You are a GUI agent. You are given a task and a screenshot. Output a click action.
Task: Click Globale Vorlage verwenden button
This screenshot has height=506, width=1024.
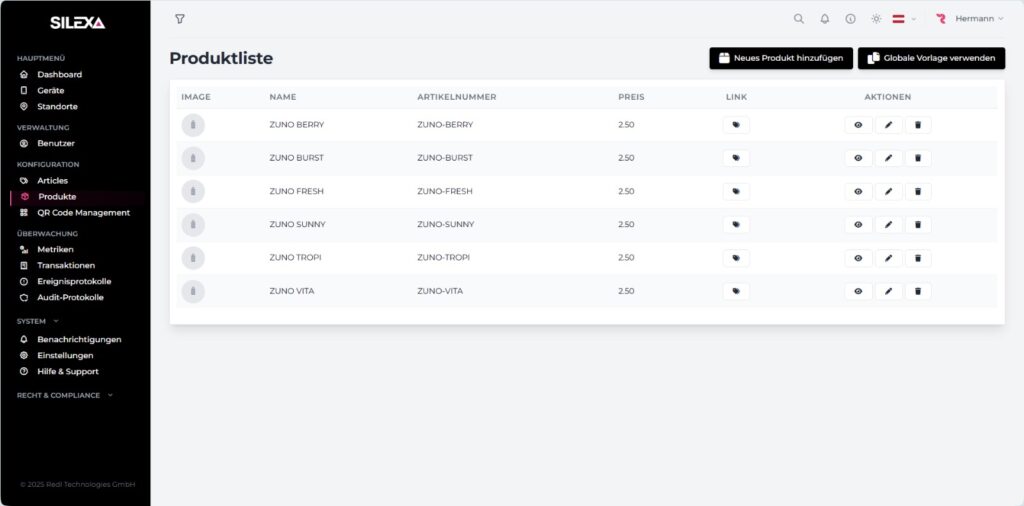click(x=931, y=58)
